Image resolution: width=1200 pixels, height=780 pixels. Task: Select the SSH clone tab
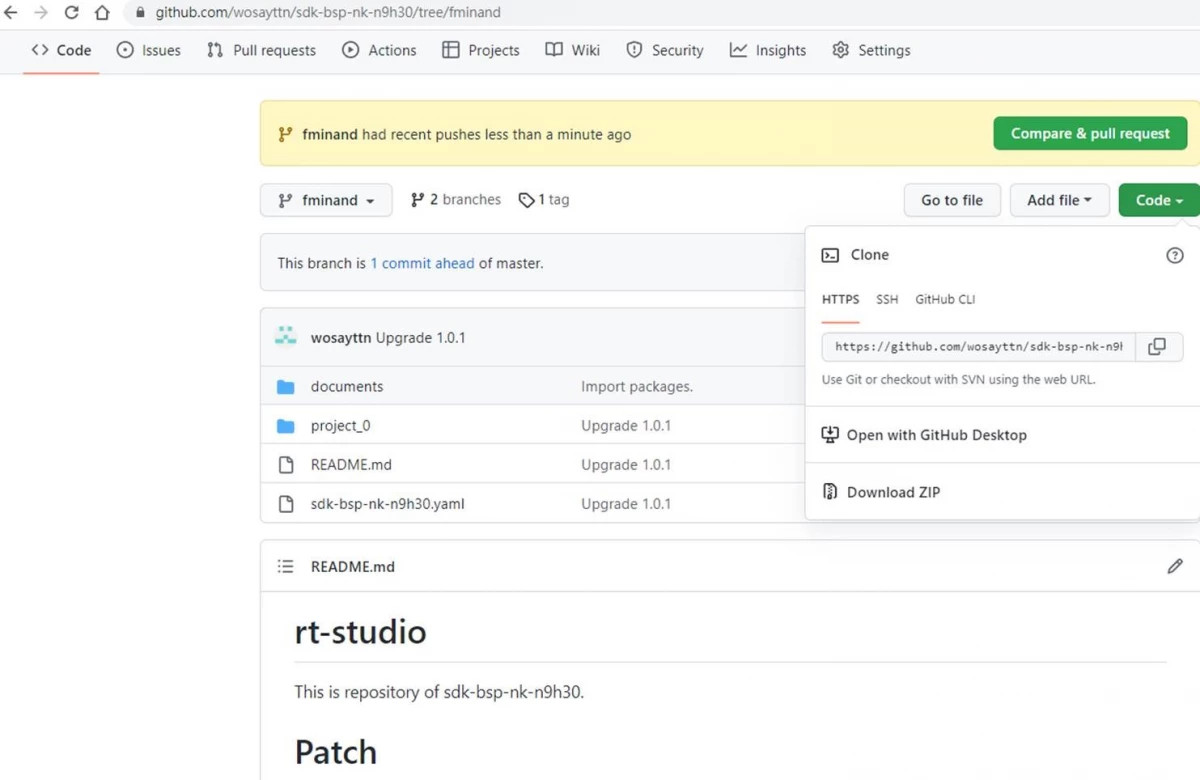click(887, 299)
